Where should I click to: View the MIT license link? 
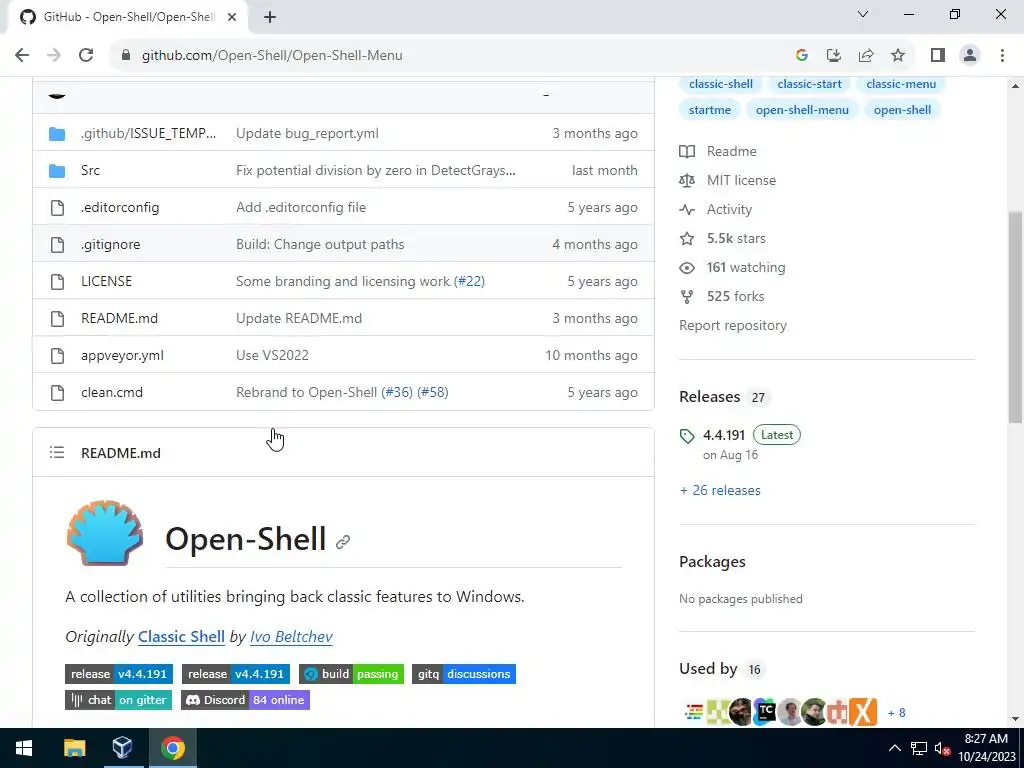click(x=728, y=180)
